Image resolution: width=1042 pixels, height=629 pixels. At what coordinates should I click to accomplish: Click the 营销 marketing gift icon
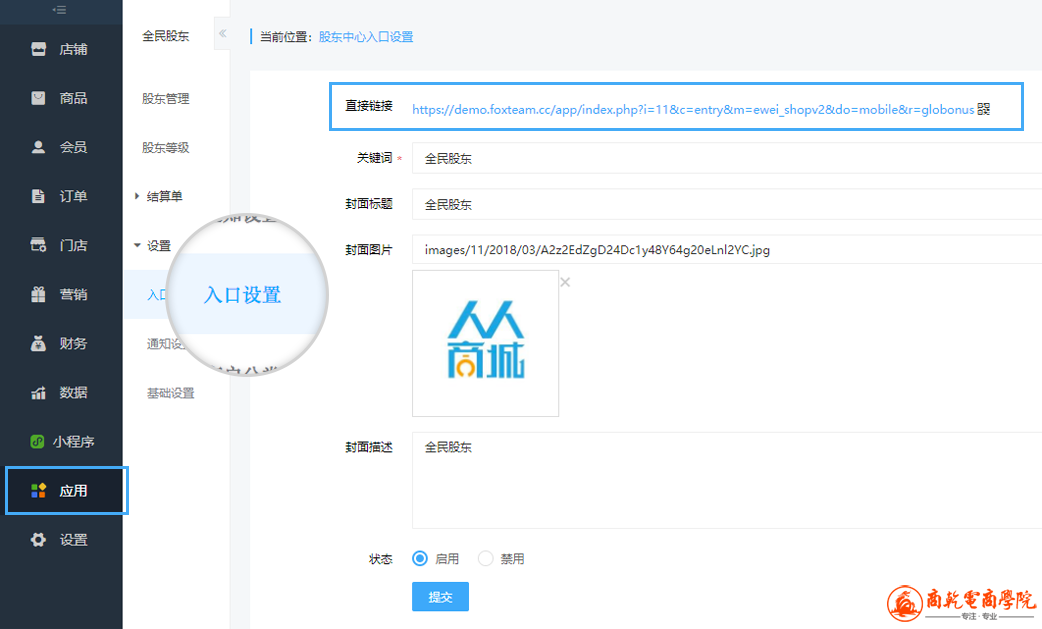[x=39, y=294]
